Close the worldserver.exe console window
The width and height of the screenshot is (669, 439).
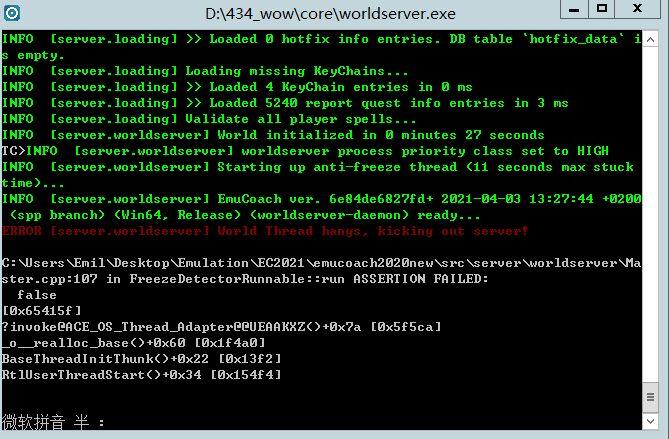click(x=638, y=9)
